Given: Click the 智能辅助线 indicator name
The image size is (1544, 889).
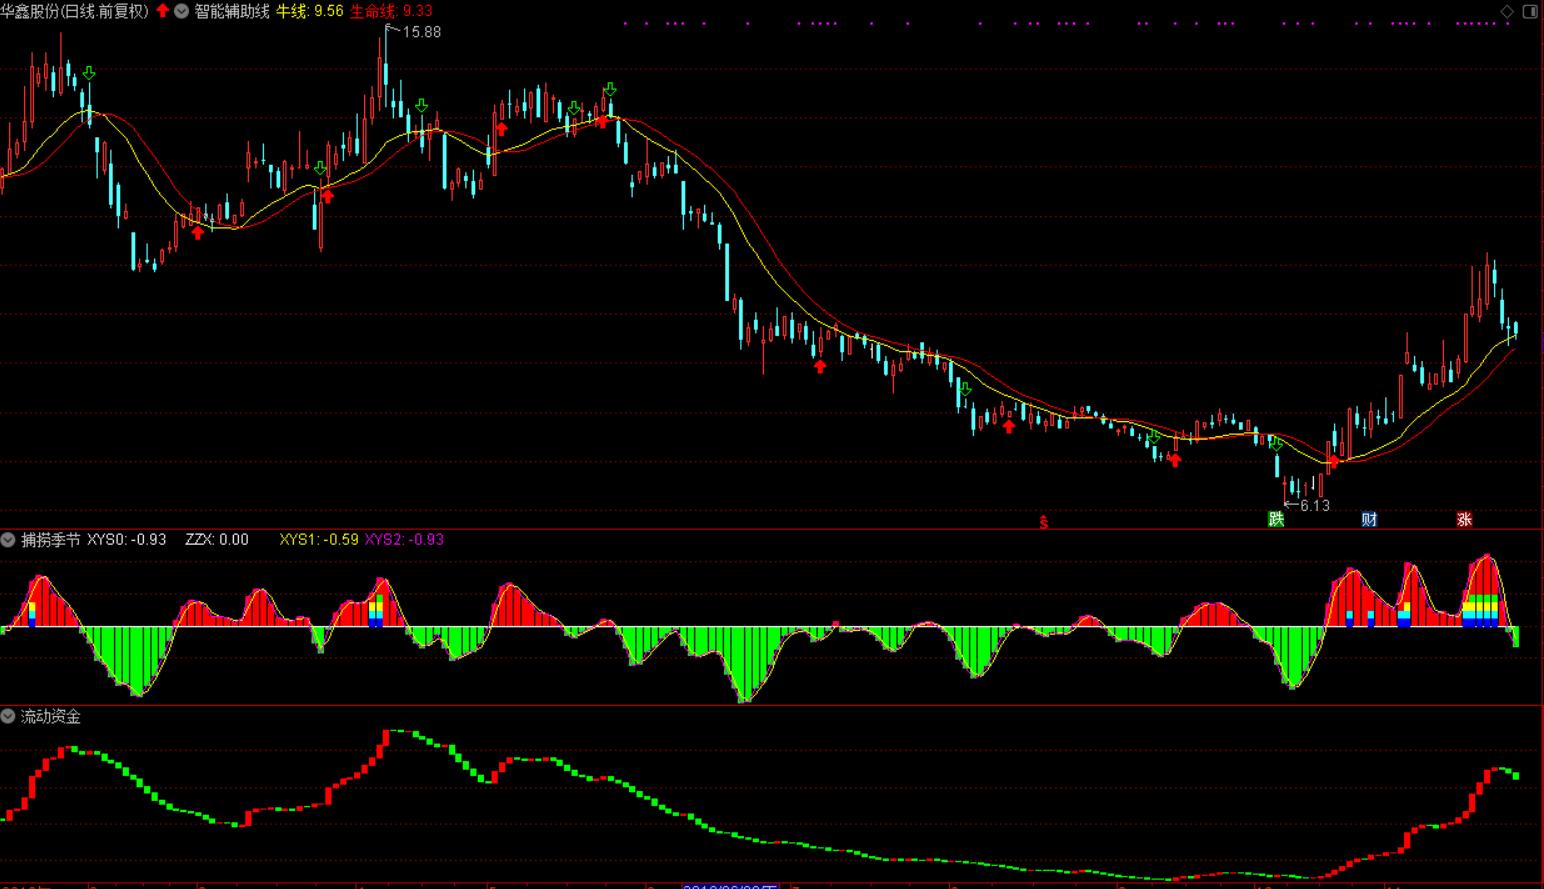Looking at the screenshot, I should pos(232,11).
